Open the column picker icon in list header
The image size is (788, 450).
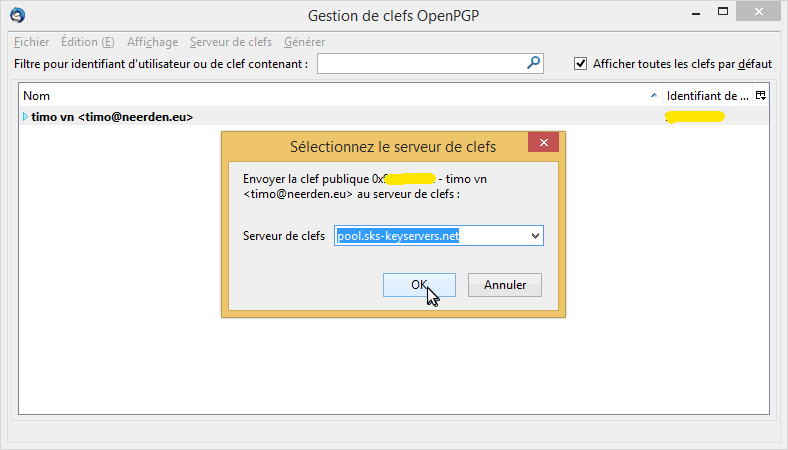761,96
